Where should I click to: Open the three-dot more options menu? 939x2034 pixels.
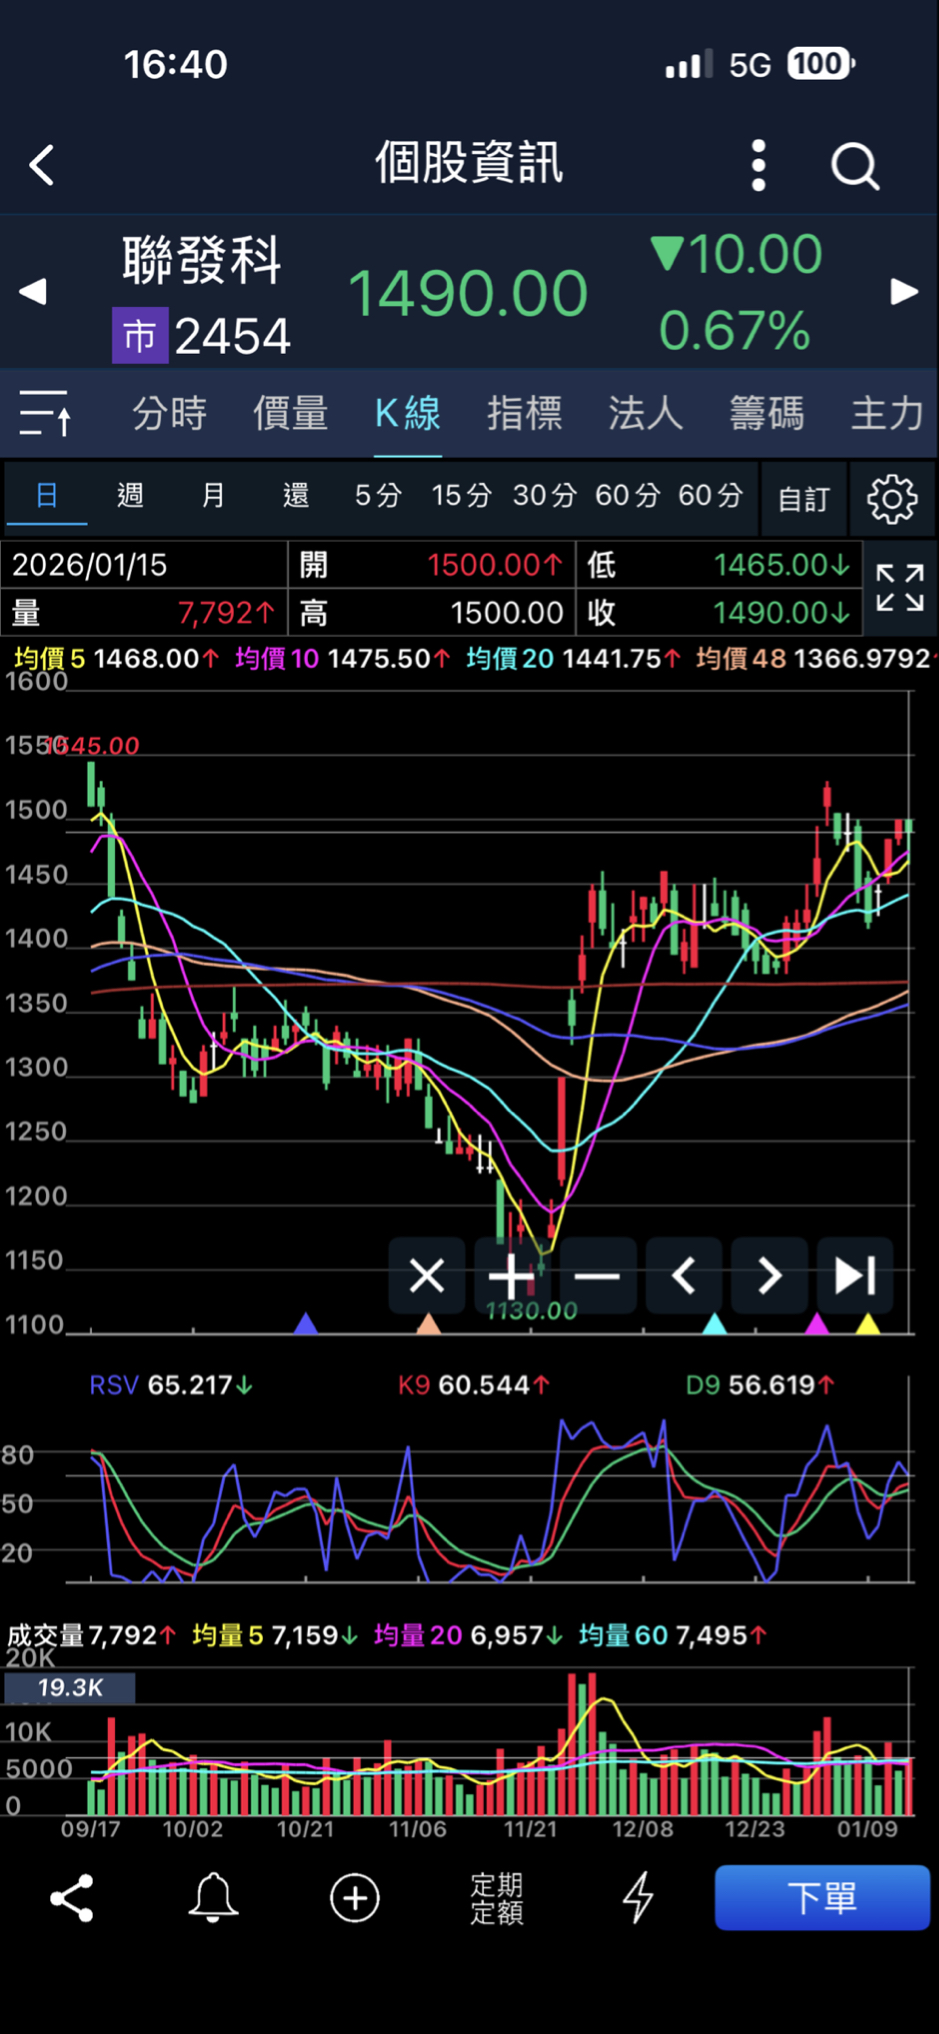[758, 165]
